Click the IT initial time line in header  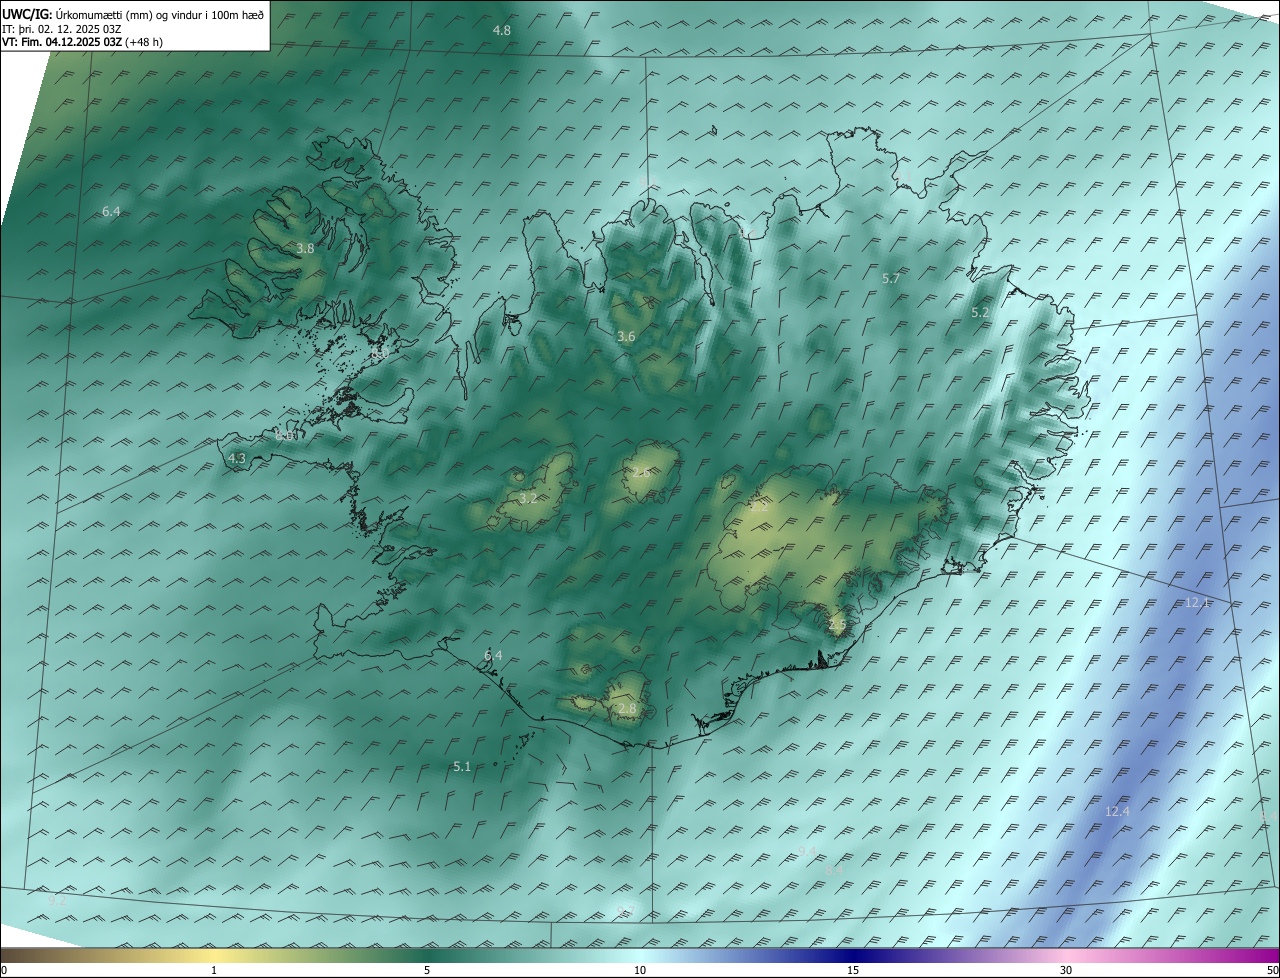(x=62, y=28)
